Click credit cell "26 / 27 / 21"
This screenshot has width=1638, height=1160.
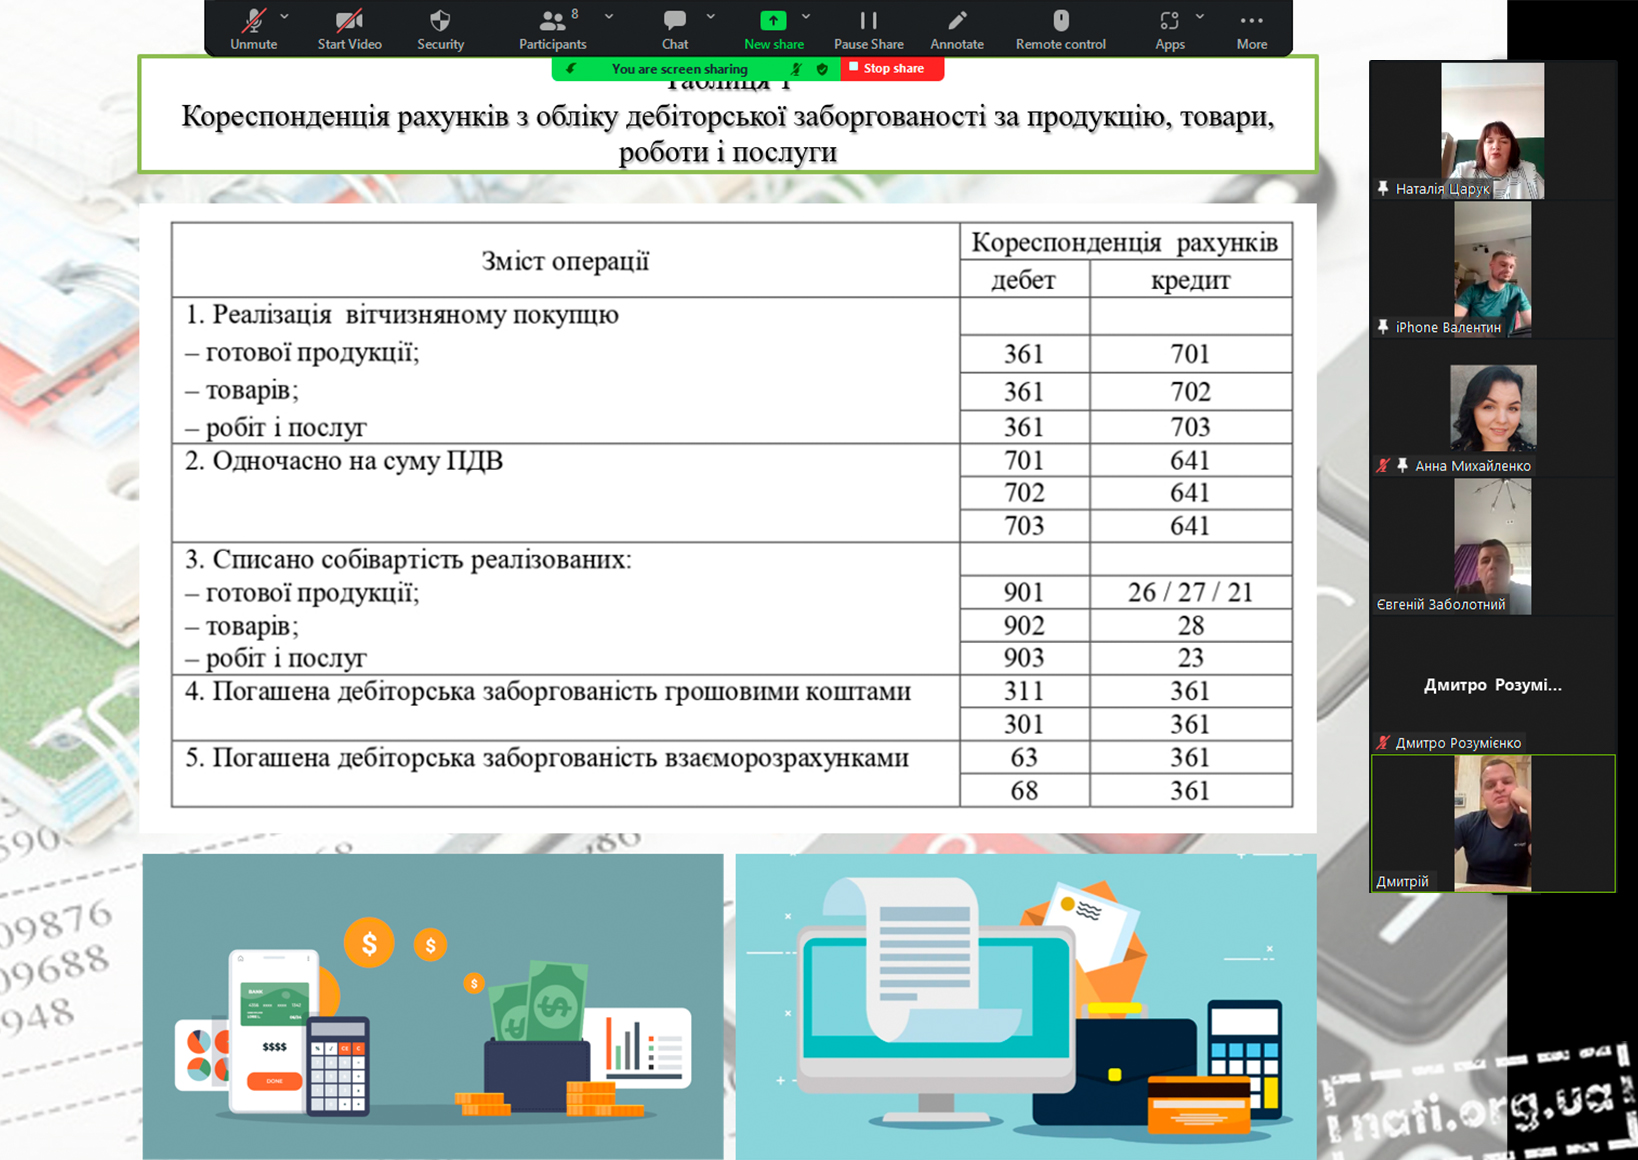[x=1190, y=592]
